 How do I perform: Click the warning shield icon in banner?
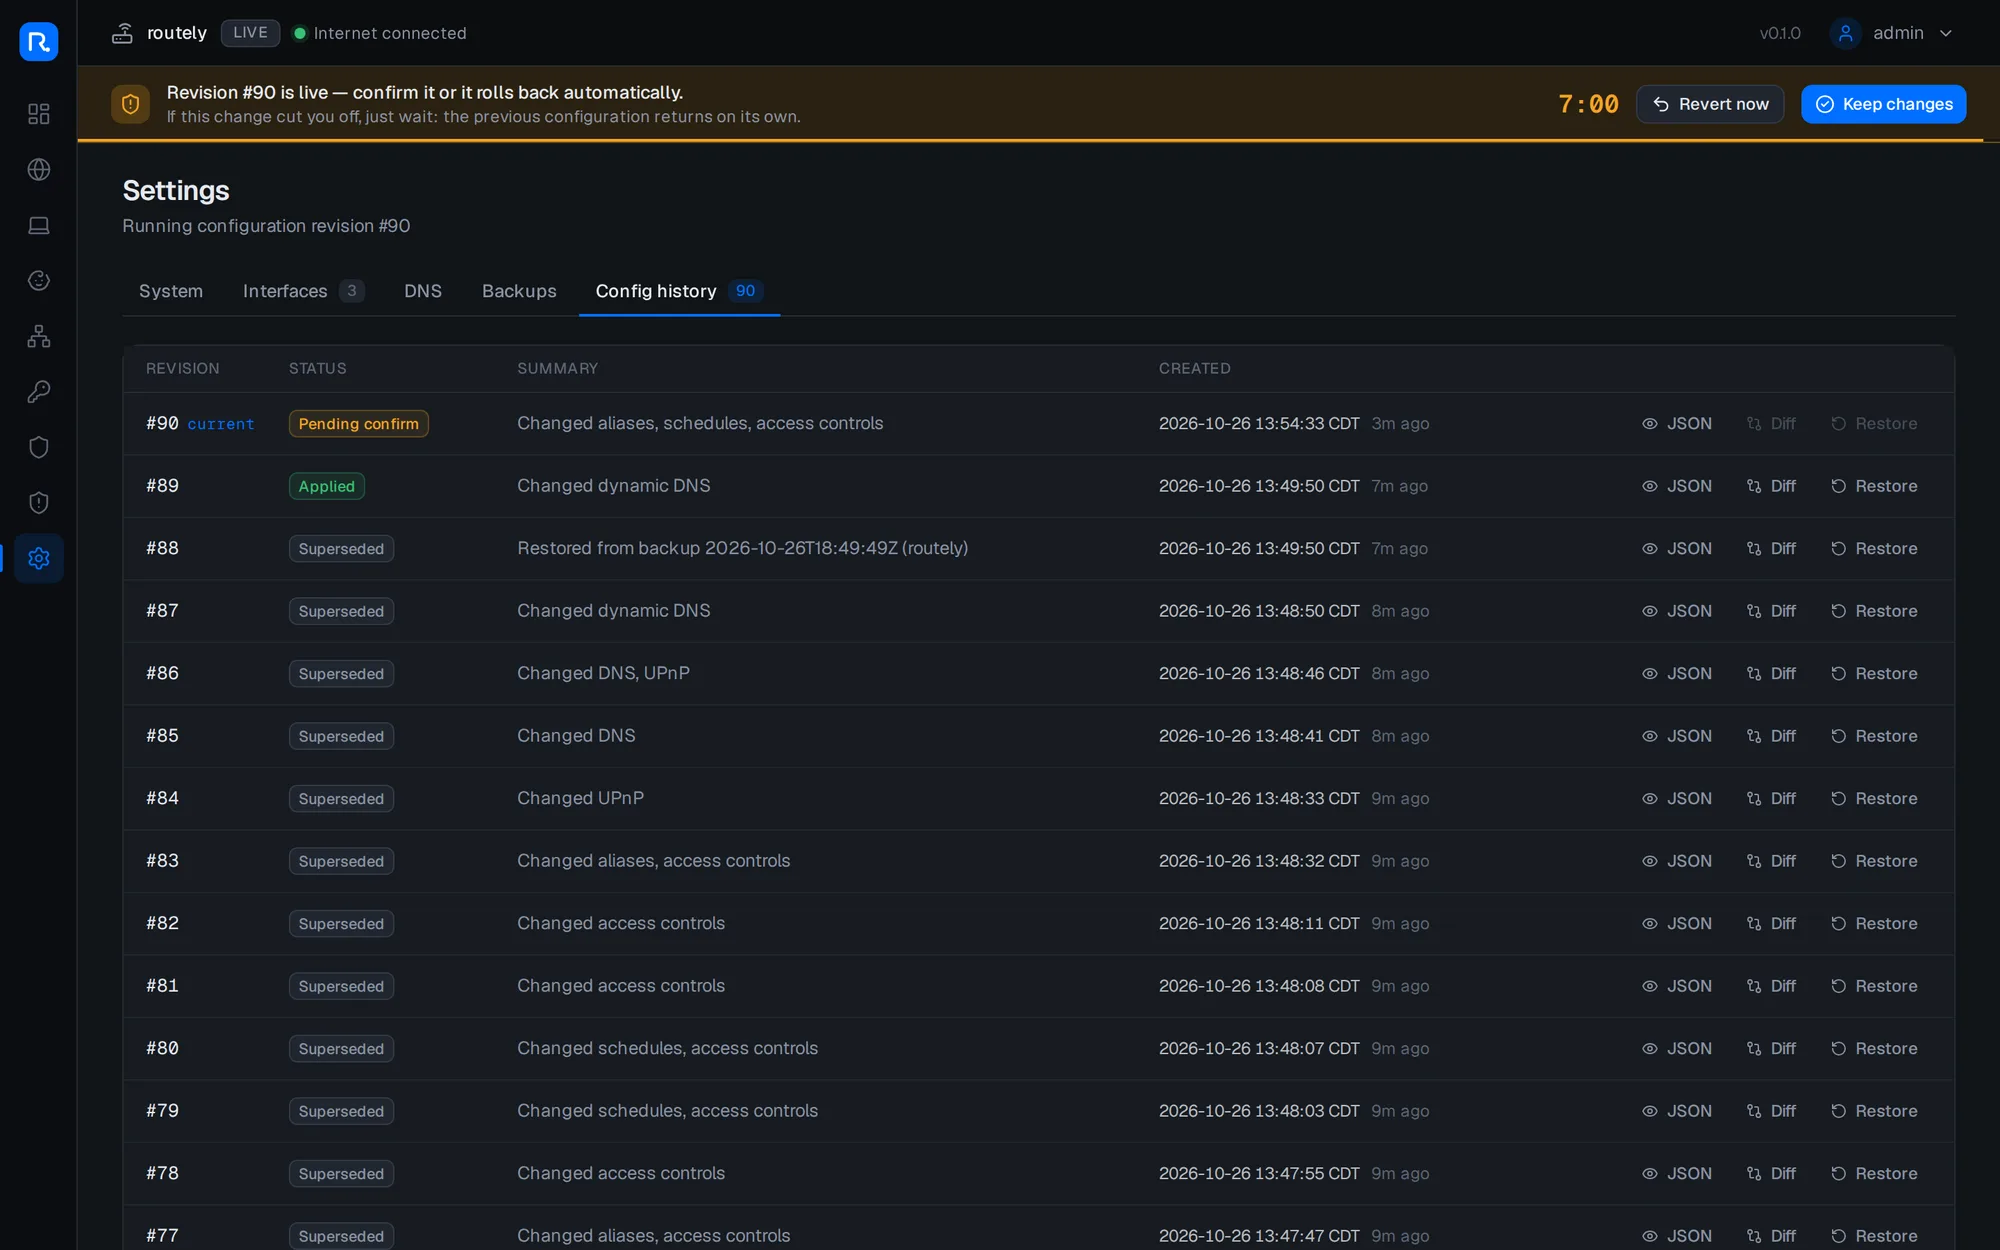130,104
